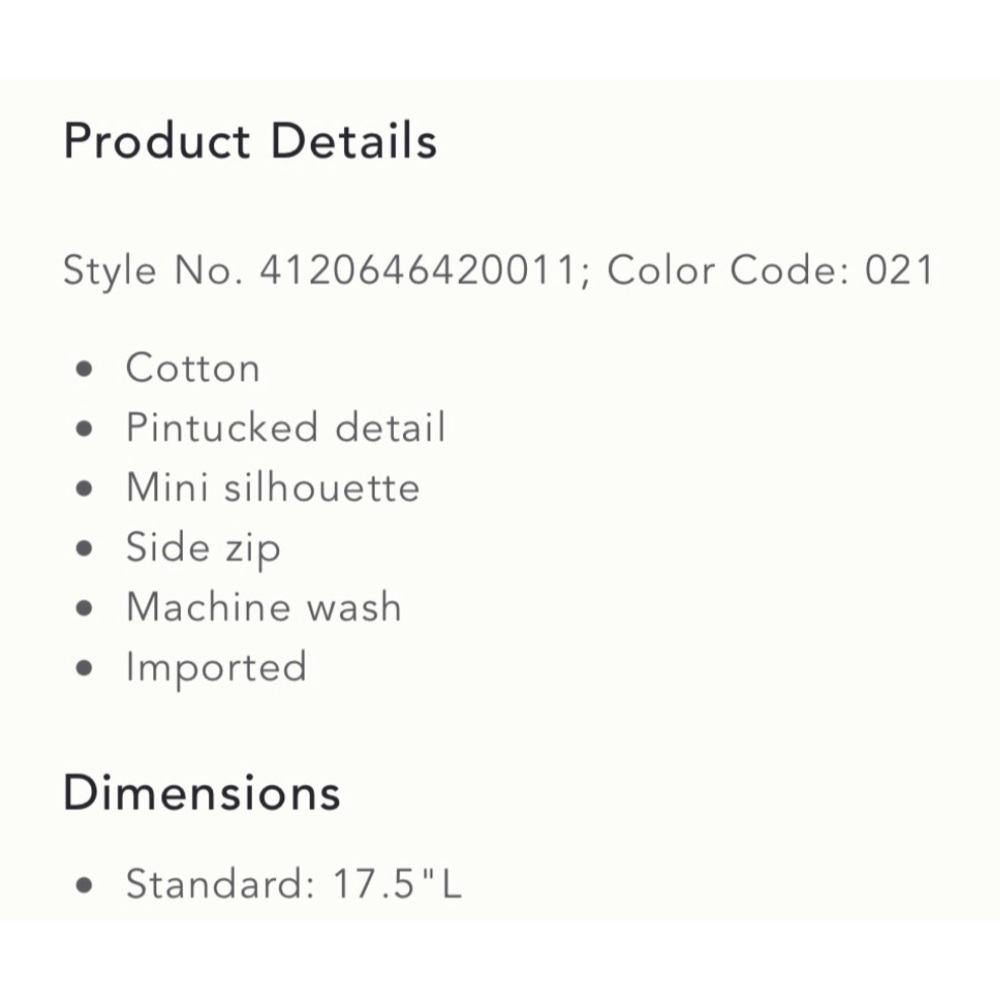
Task: Click the Product Details heading
Action: [250, 141]
